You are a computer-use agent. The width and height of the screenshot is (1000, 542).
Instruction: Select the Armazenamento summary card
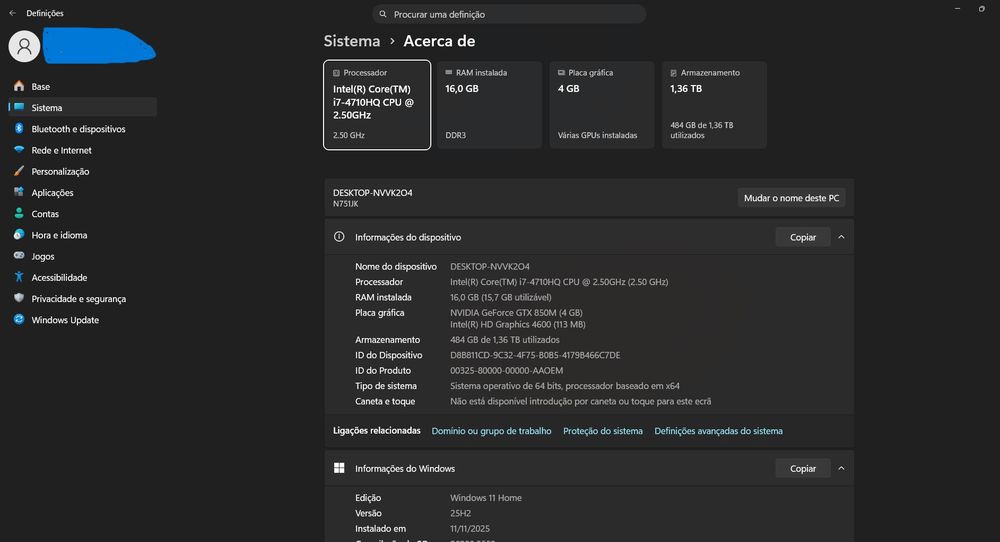[714, 105]
